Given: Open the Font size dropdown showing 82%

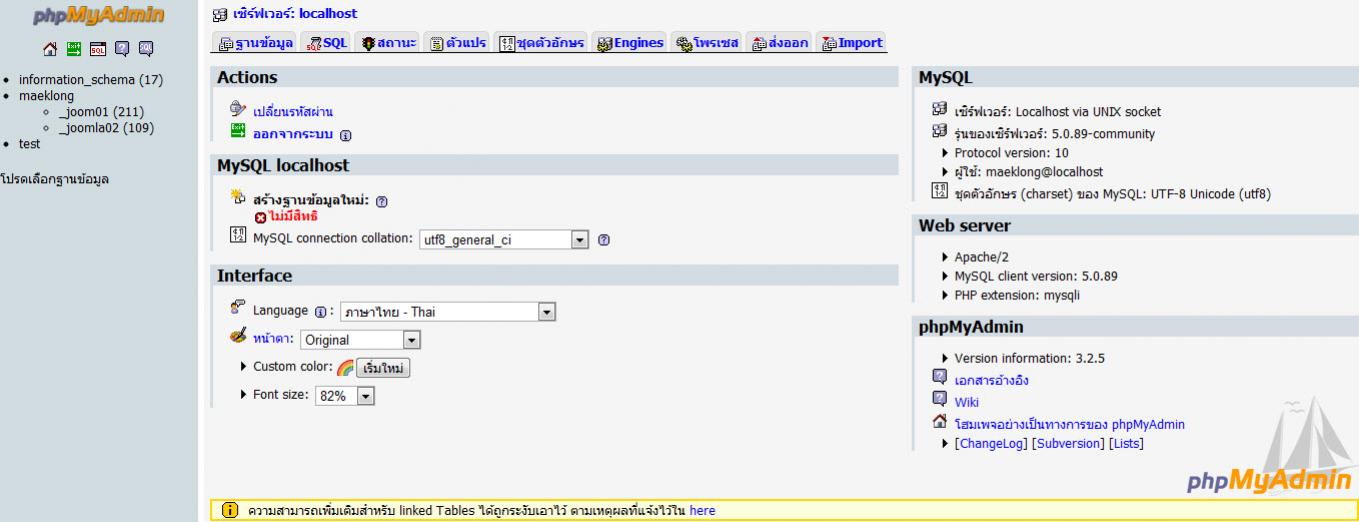Looking at the screenshot, I should tap(345, 396).
